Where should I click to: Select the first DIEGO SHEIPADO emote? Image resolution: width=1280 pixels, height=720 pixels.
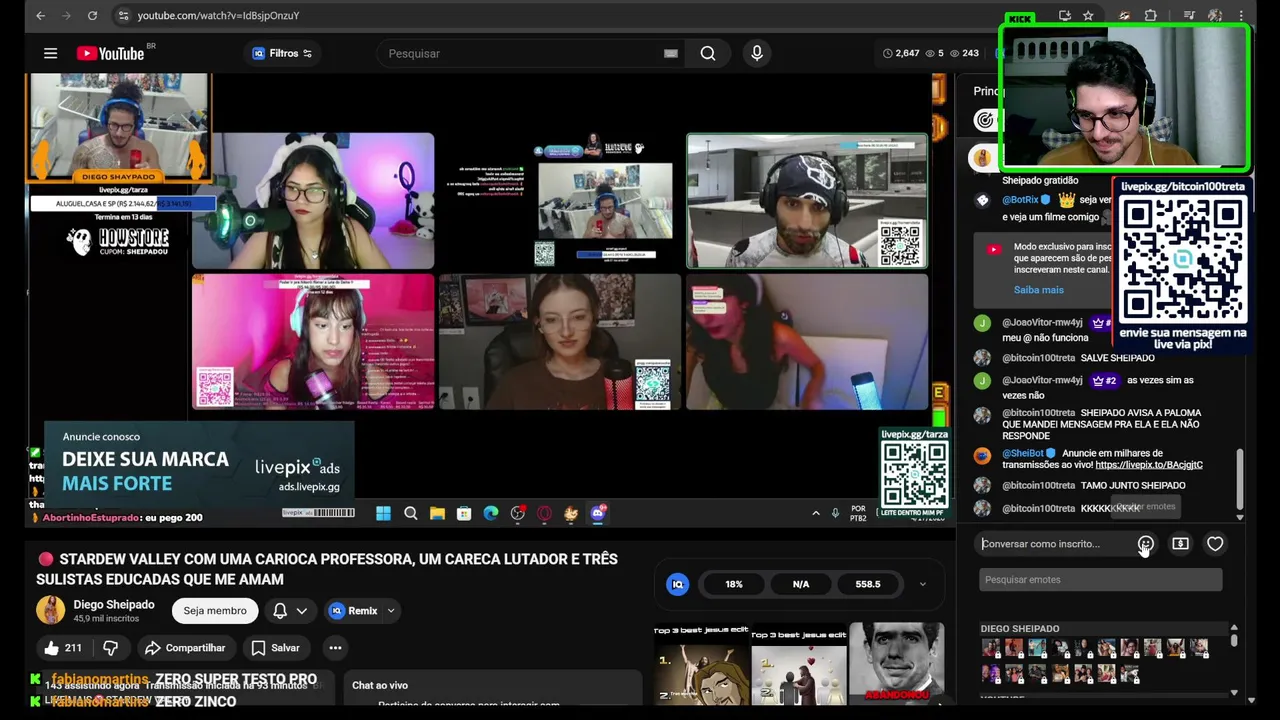coord(990,648)
